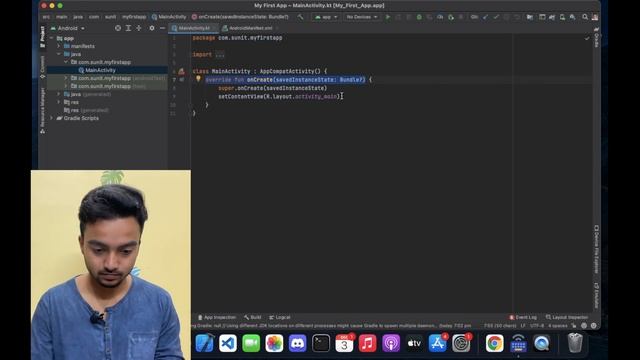Click the inspection checkmark at editor top right
640x360 pixels.
point(587,38)
